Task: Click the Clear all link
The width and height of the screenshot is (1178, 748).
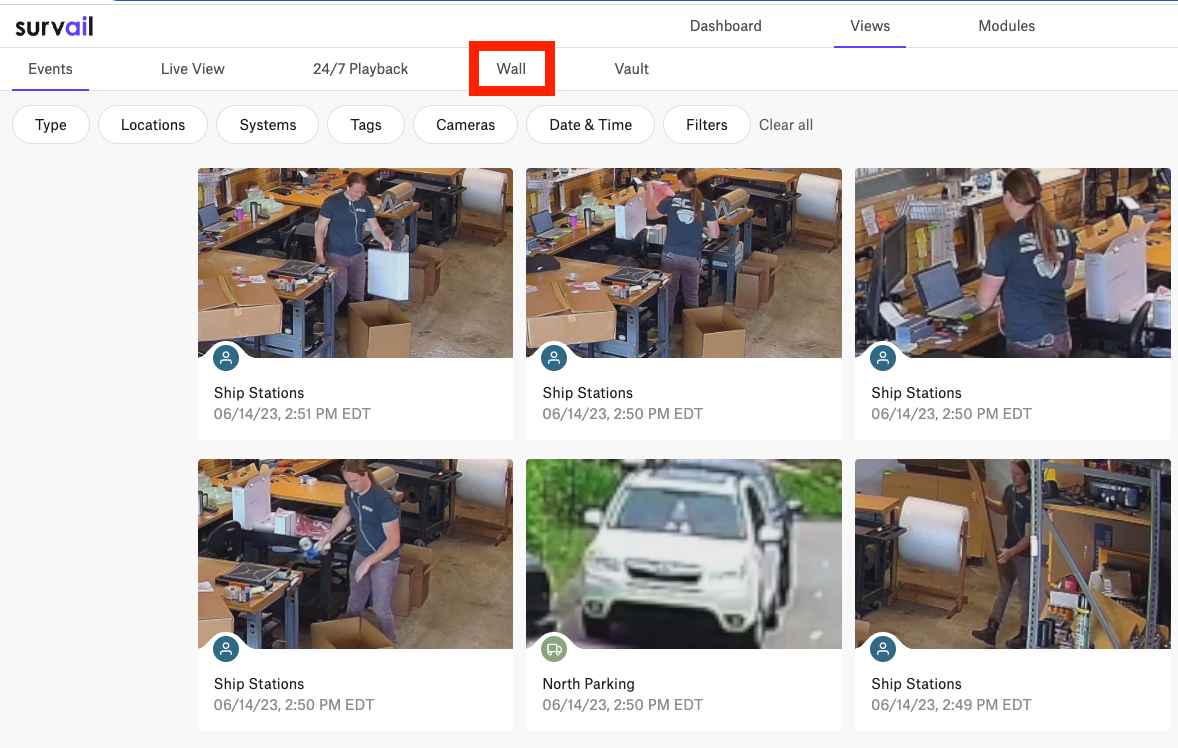Action: (786, 125)
